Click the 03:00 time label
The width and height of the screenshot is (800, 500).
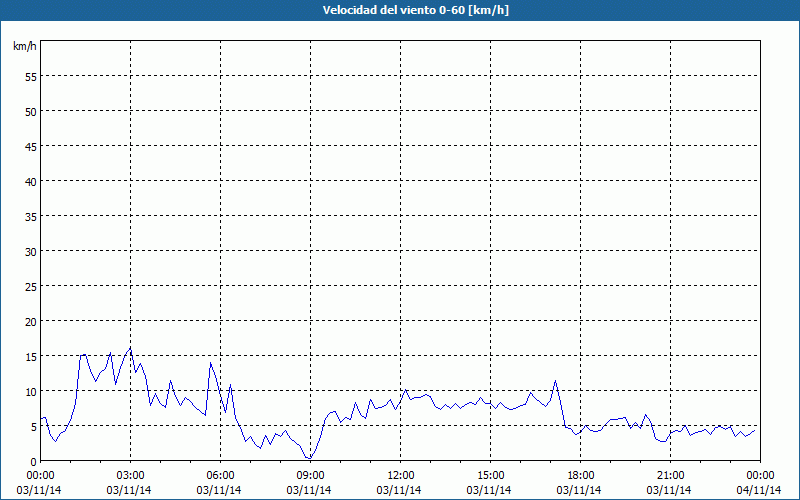pyautogui.click(x=130, y=476)
